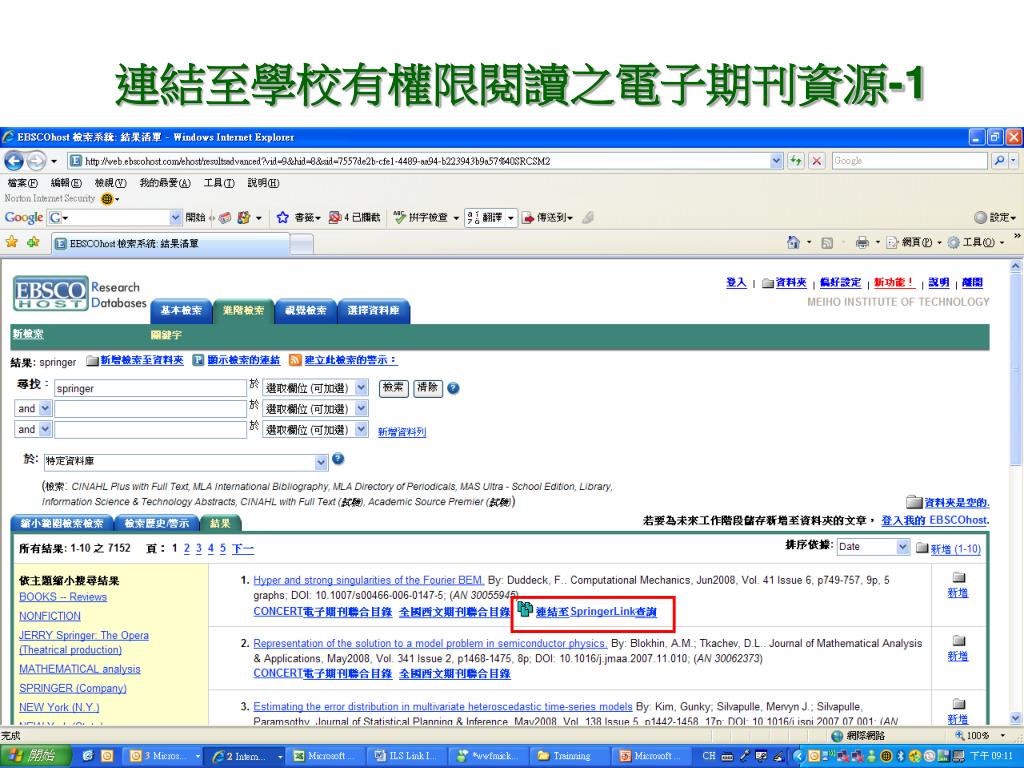Click the search magnifier beside the Google box
Image resolution: width=1024 pixels, height=768 pixels.
tap(999, 161)
